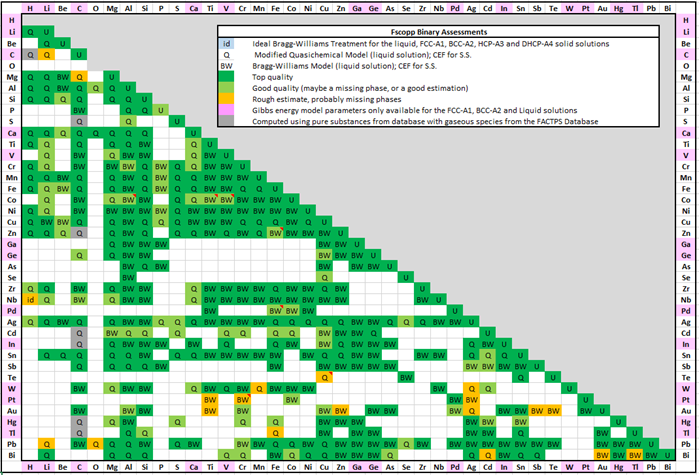Click the green Top quality legend swatch
The image size is (699, 475).
[226, 75]
